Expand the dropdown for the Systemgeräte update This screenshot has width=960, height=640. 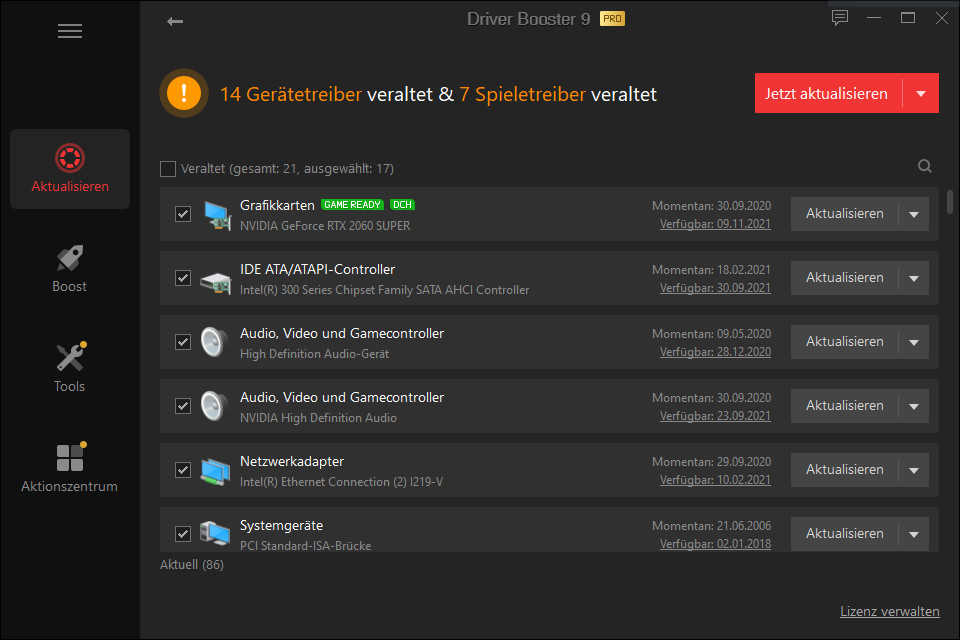pyautogui.click(x=913, y=534)
